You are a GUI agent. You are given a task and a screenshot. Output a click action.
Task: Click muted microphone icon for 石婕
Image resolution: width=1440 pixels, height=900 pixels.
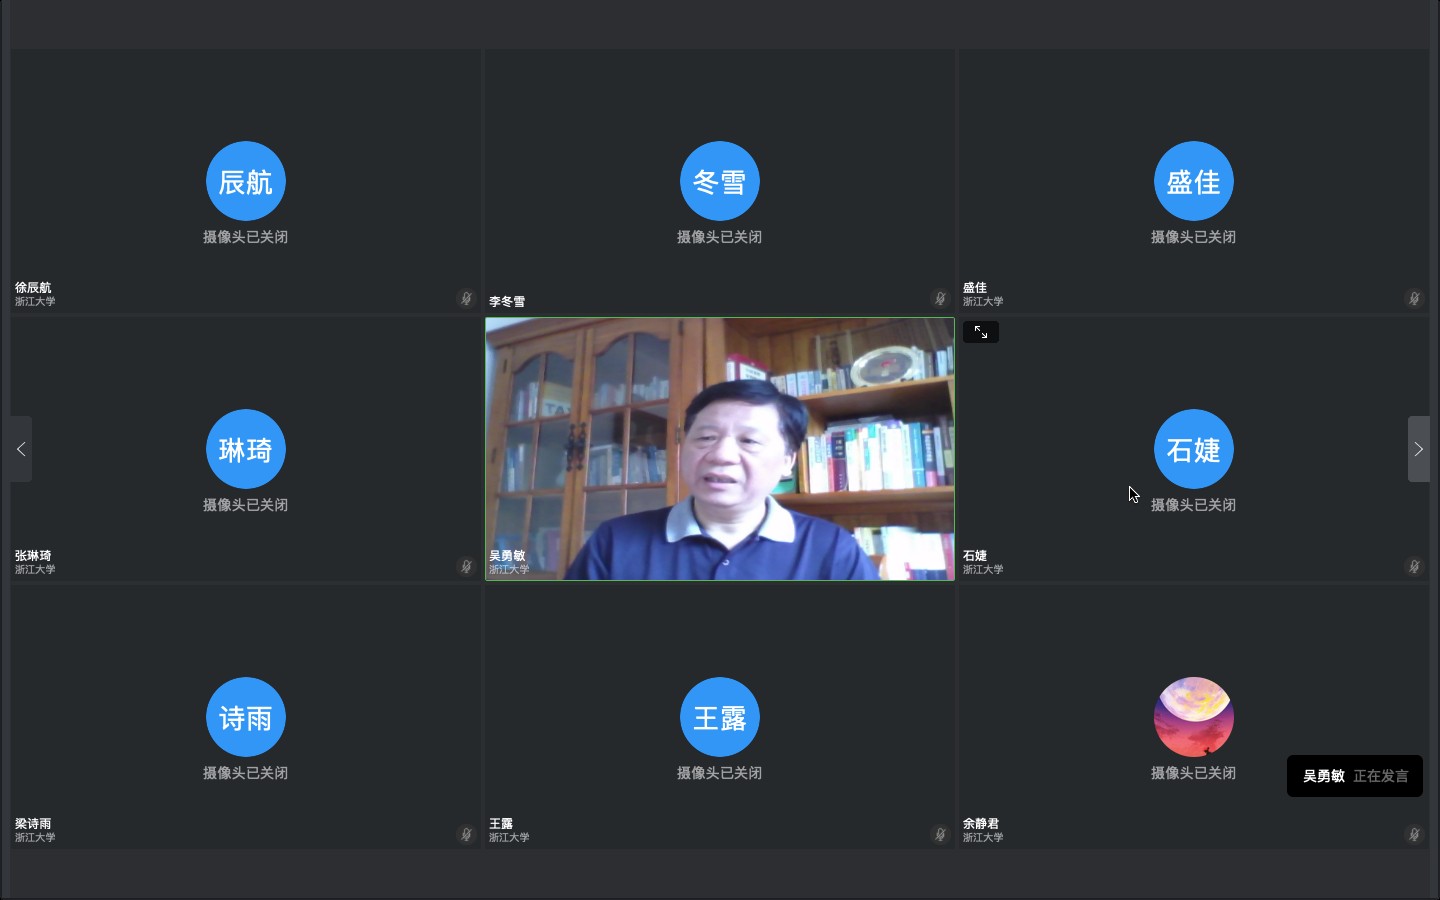click(x=1414, y=566)
